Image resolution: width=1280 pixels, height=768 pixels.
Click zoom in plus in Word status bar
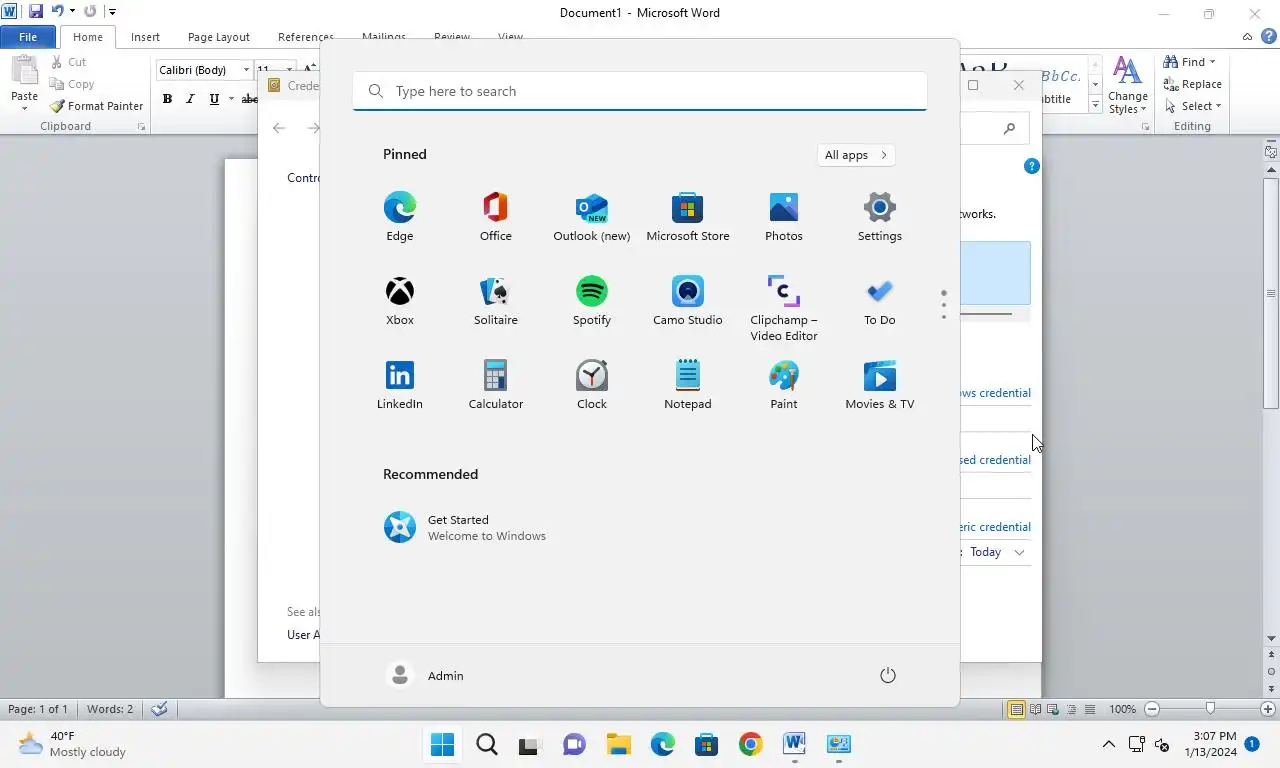(1268, 709)
